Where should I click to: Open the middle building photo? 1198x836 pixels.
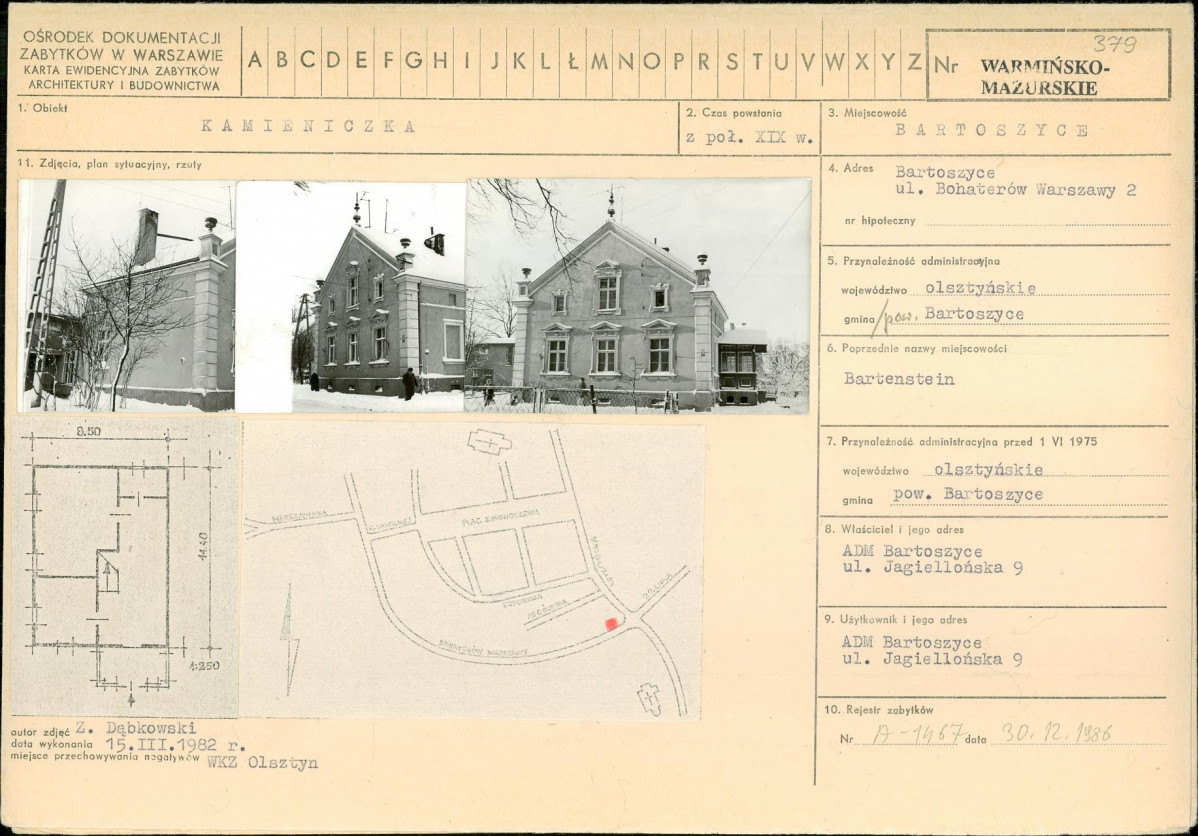tap(351, 296)
